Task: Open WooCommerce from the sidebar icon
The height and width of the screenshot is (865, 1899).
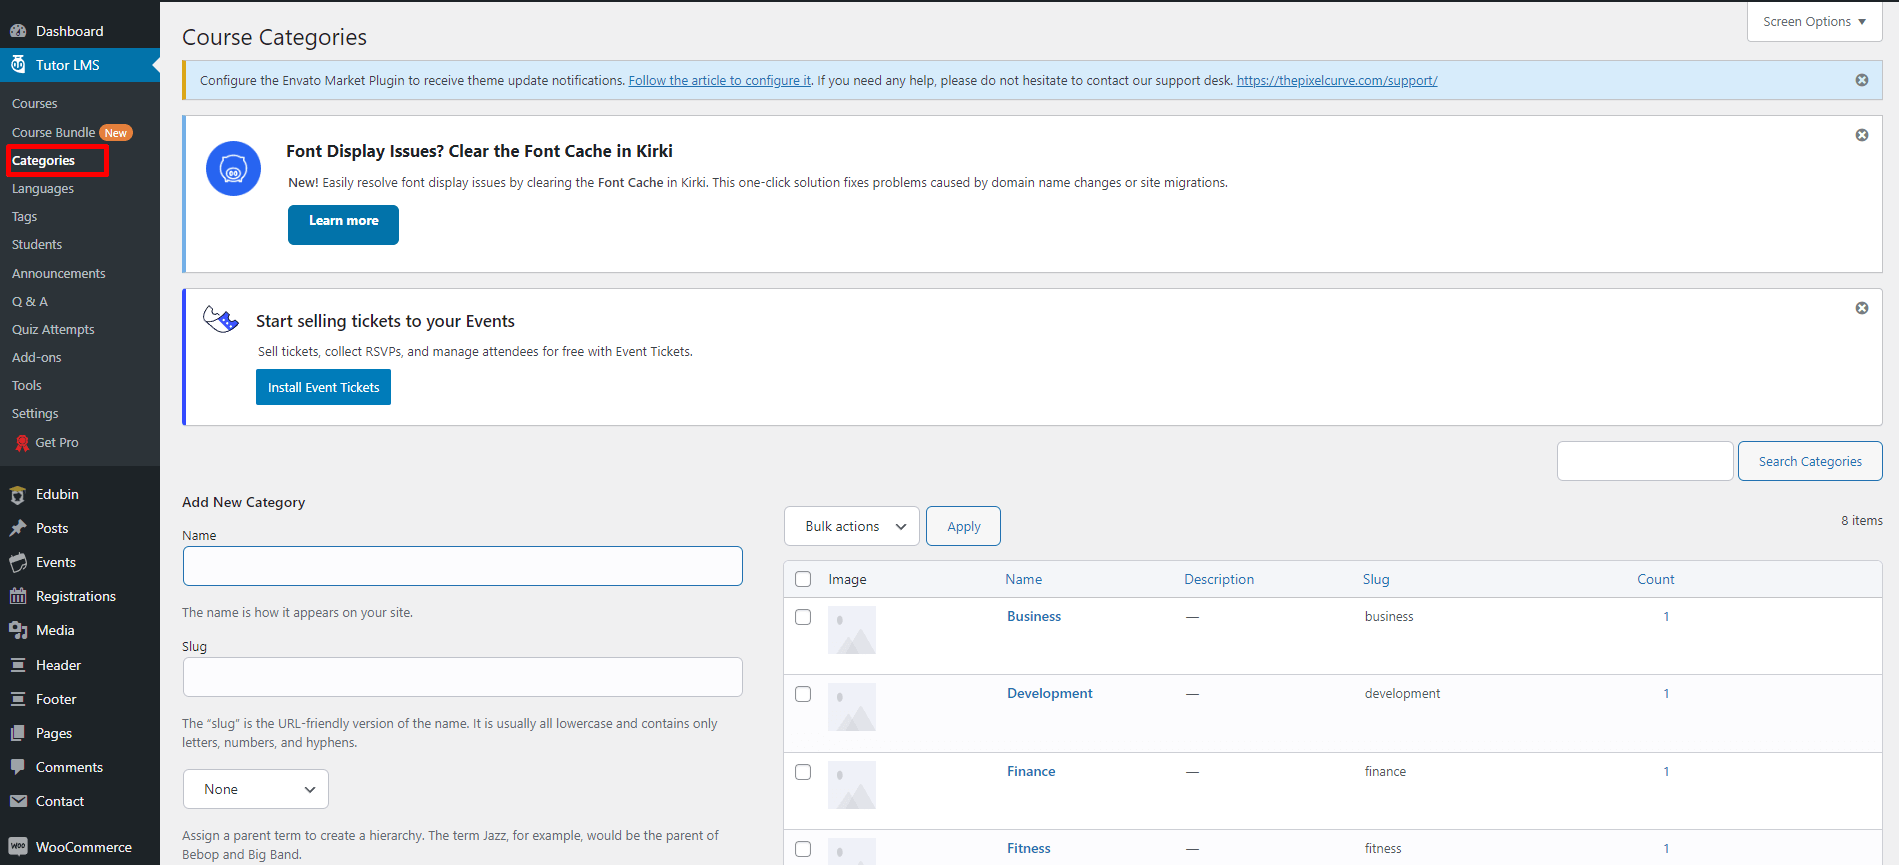Action: coord(18,847)
